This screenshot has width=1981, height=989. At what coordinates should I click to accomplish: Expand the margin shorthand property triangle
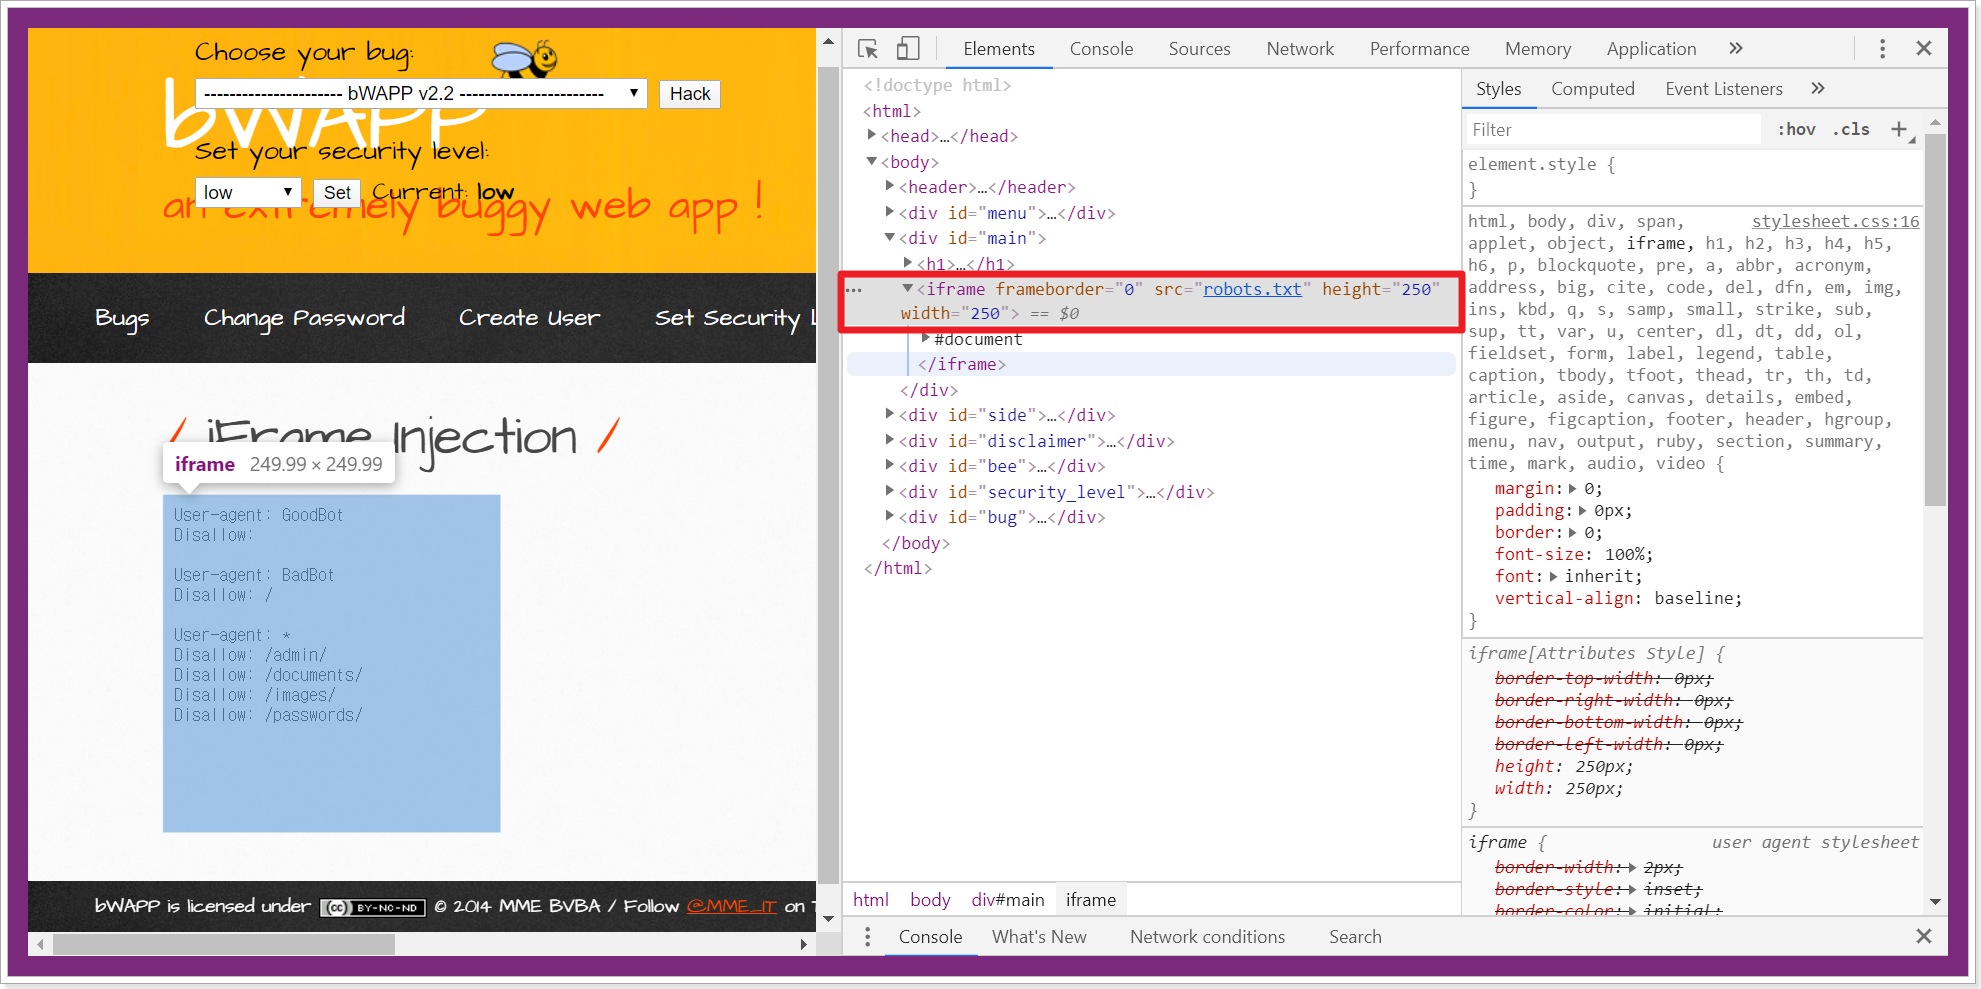coord(1573,488)
